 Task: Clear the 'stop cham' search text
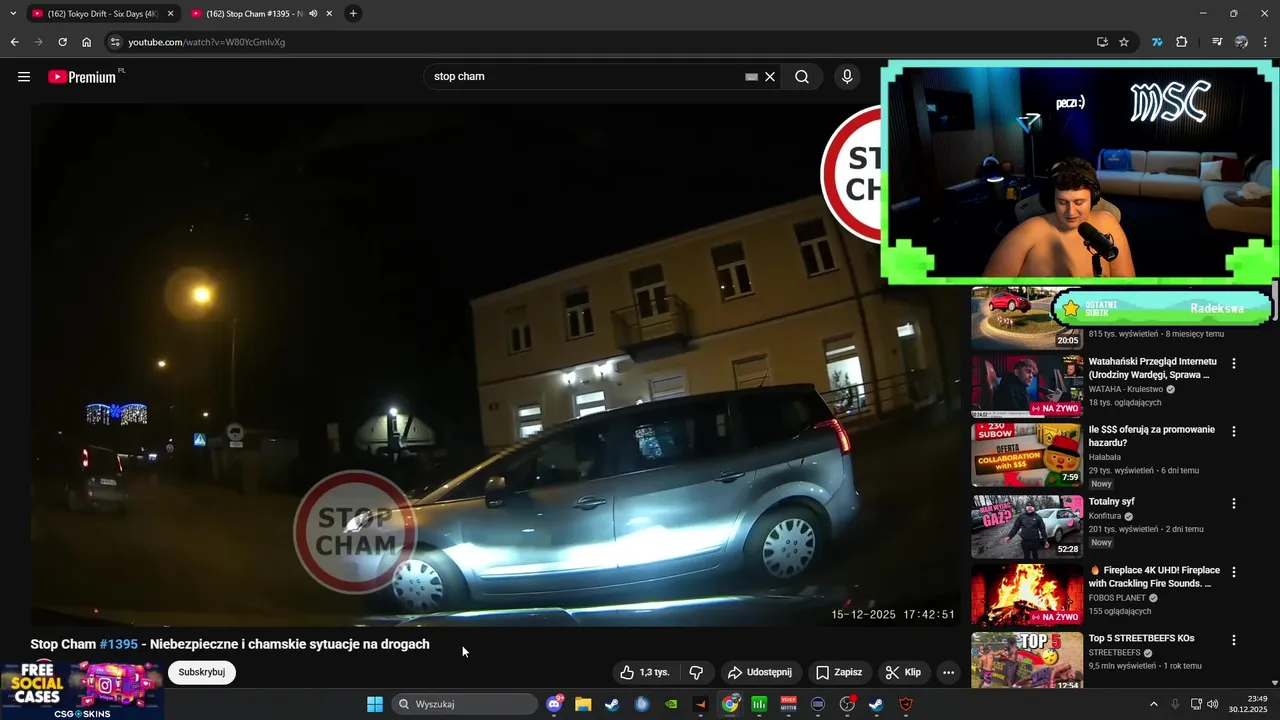pyautogui.click(x=770, y=76)
